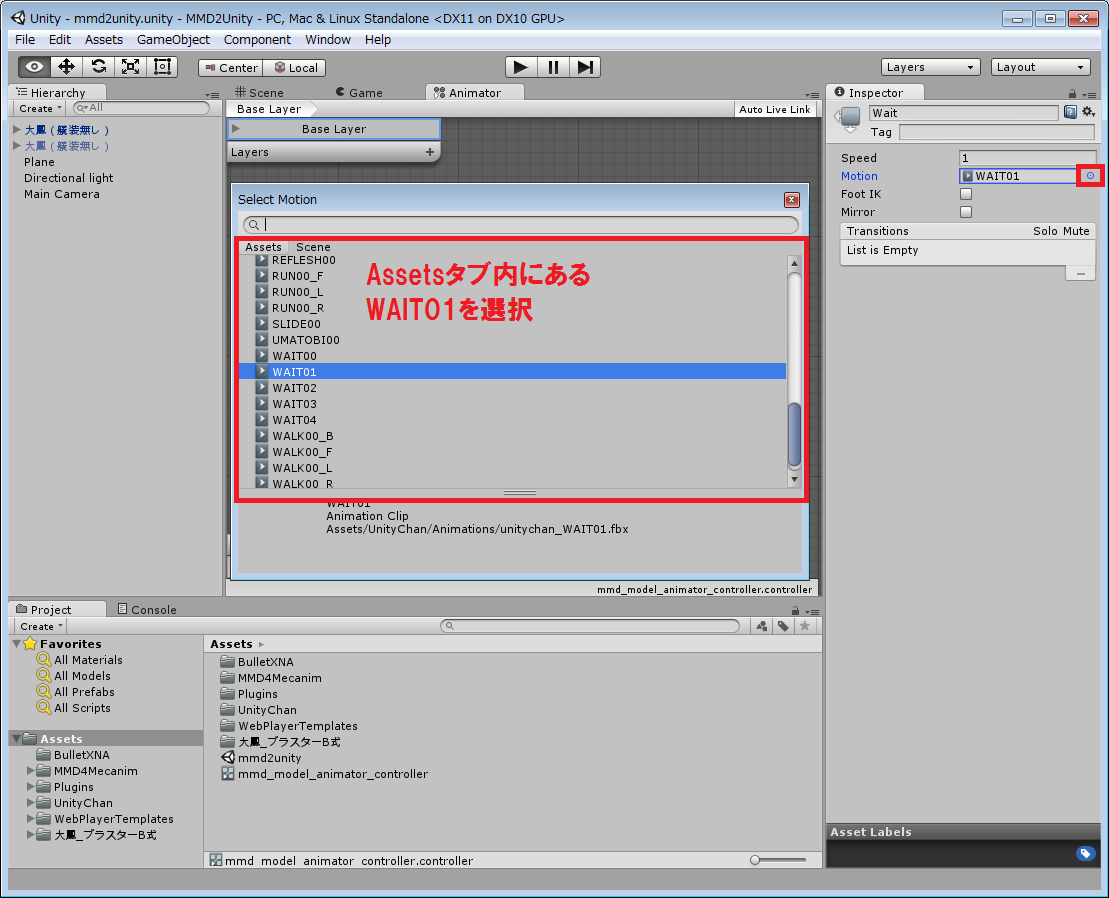Select the Rect transform tool
Viewport: 1109px width, 898px height.
pos(162,67)
